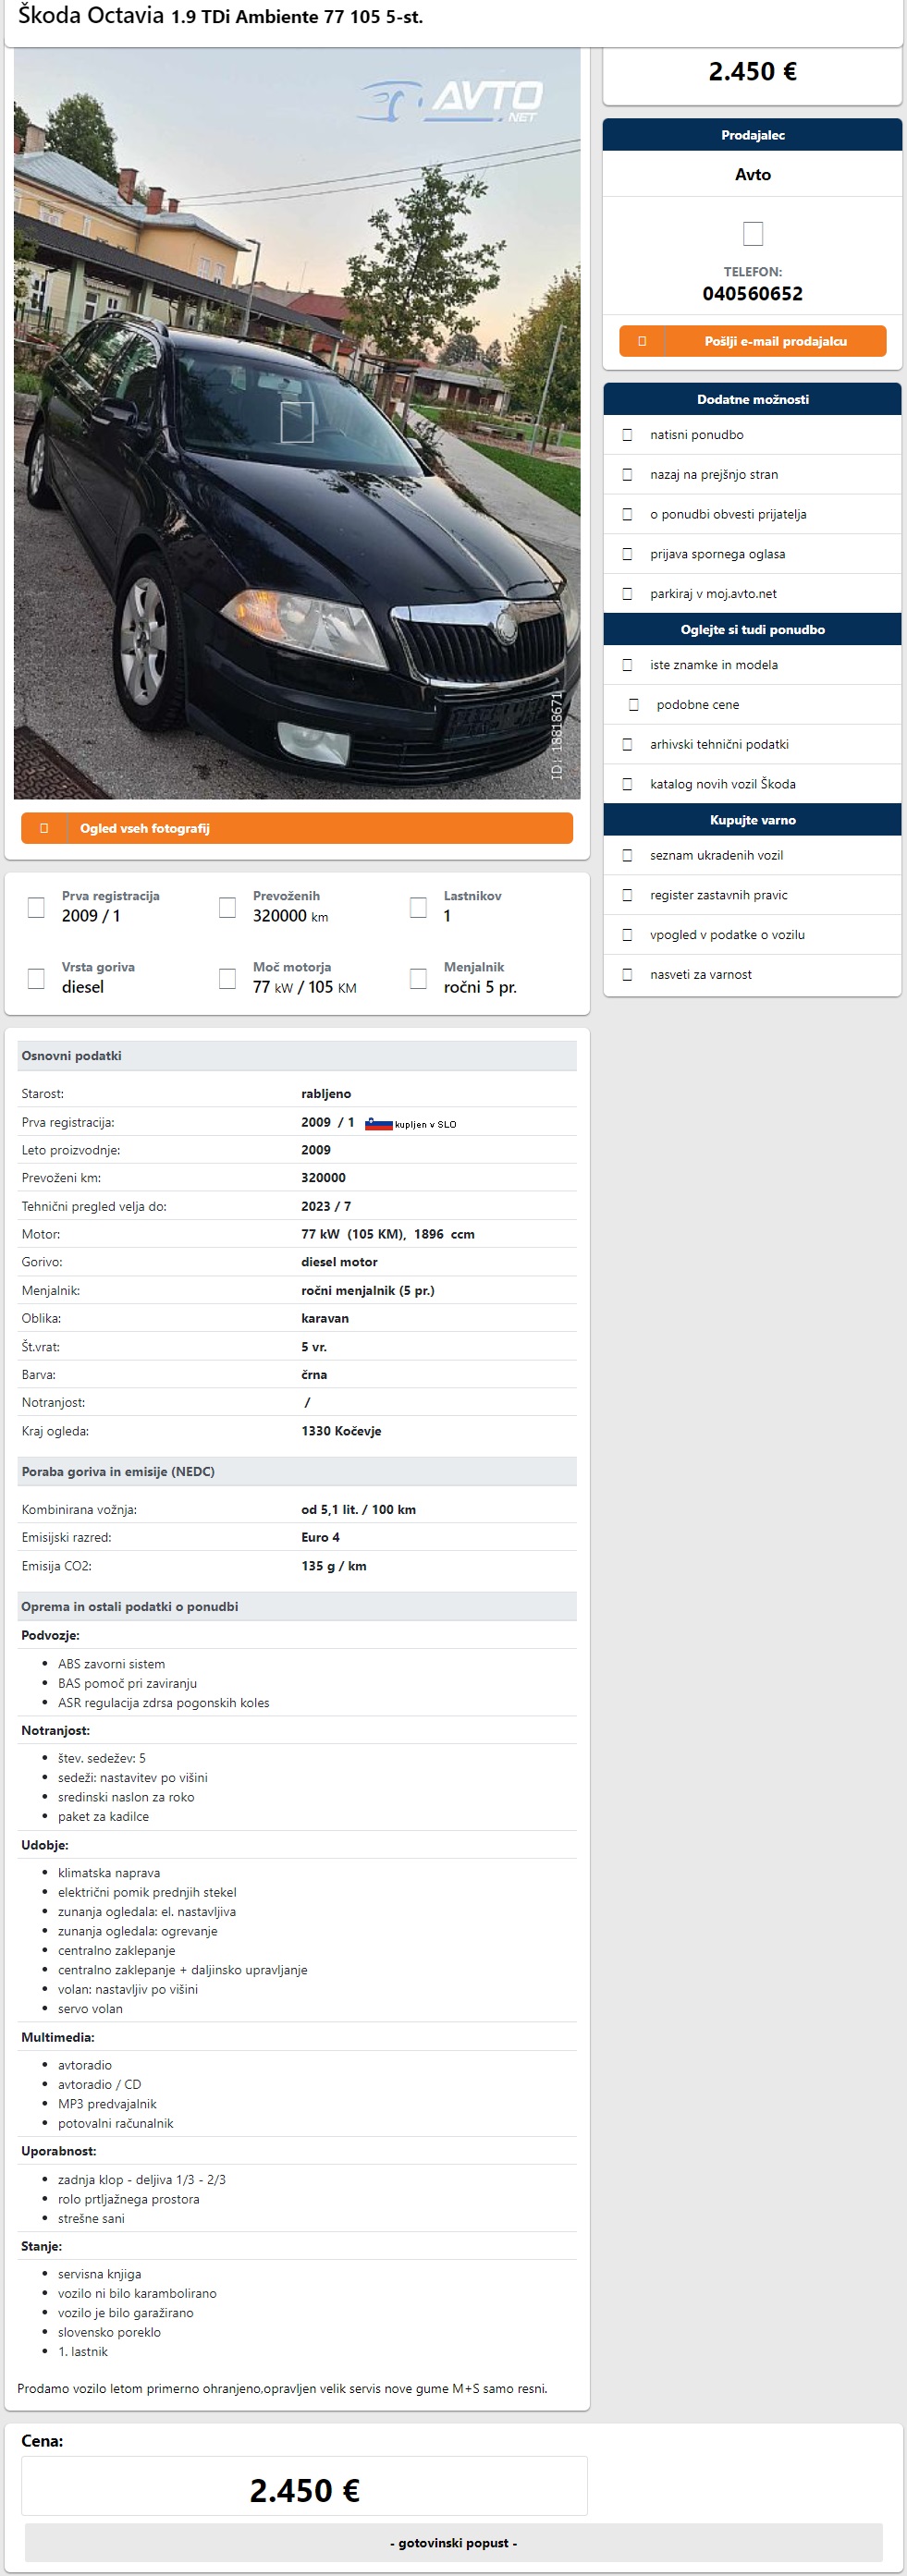The width and height of the screenshot is (907, 2576).
Task: Open 'seznam ukradenih vozil'
Action: [716, 855]
